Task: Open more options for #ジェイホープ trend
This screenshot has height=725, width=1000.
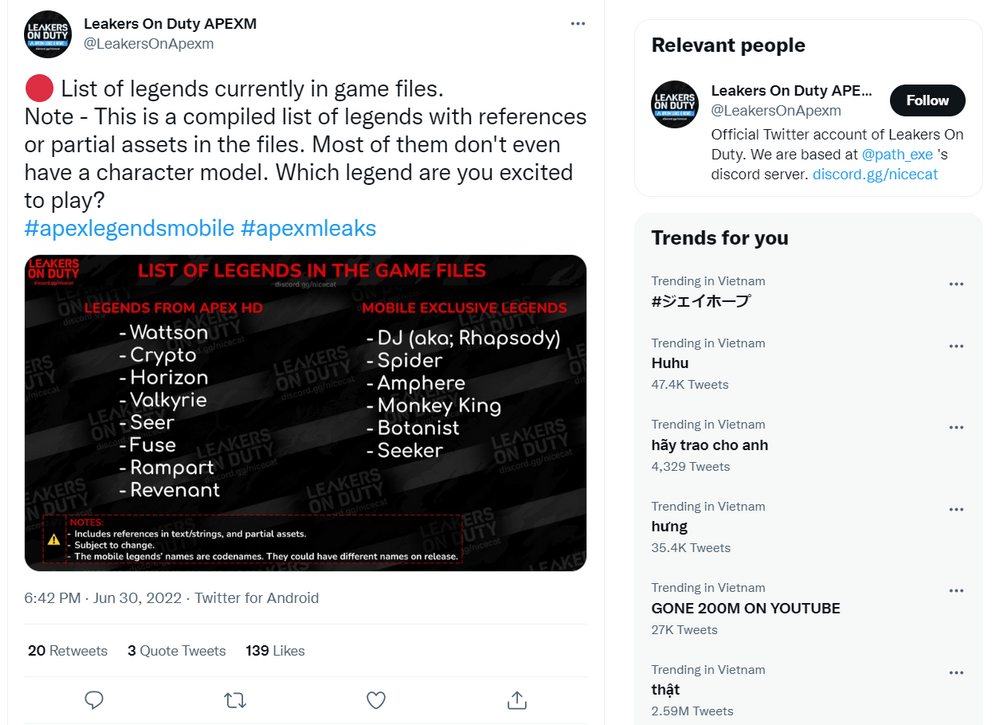Action: (956, 284)
